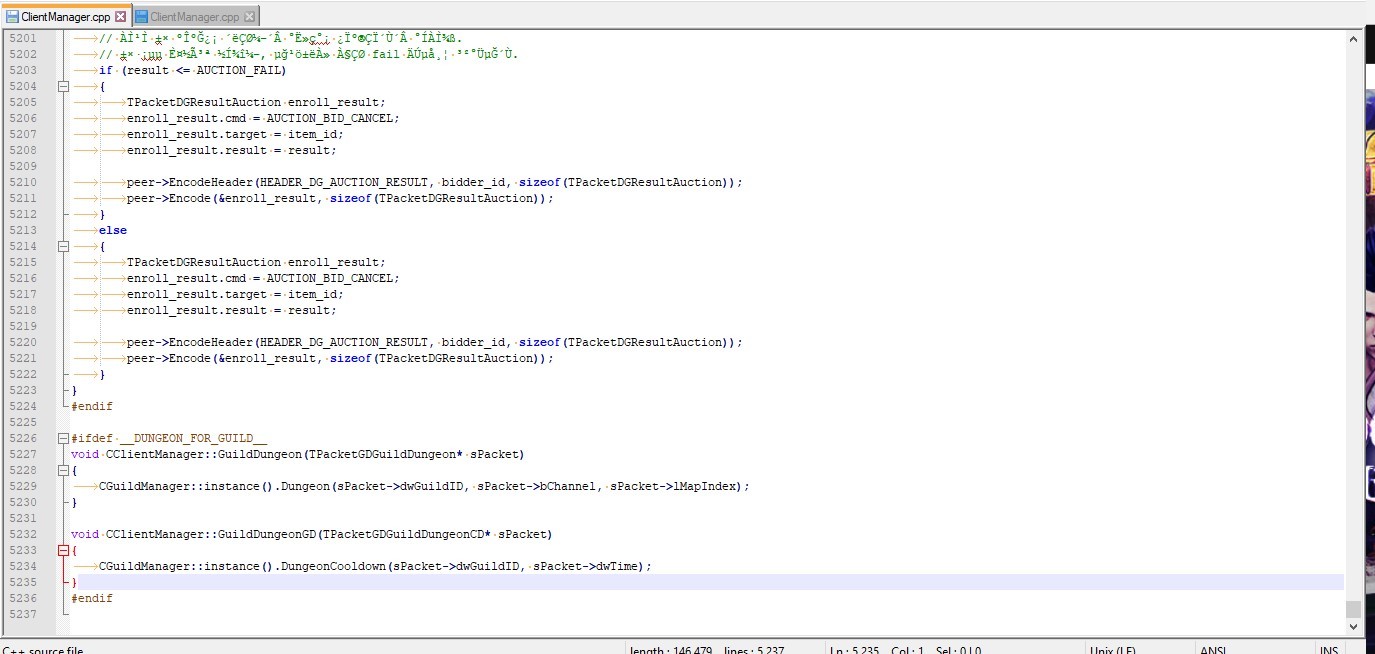Switch to the second inactive ClientManager.cpp tab
Image resolution: width=1375 pixels, height=654 pixels.
point(195,17)
